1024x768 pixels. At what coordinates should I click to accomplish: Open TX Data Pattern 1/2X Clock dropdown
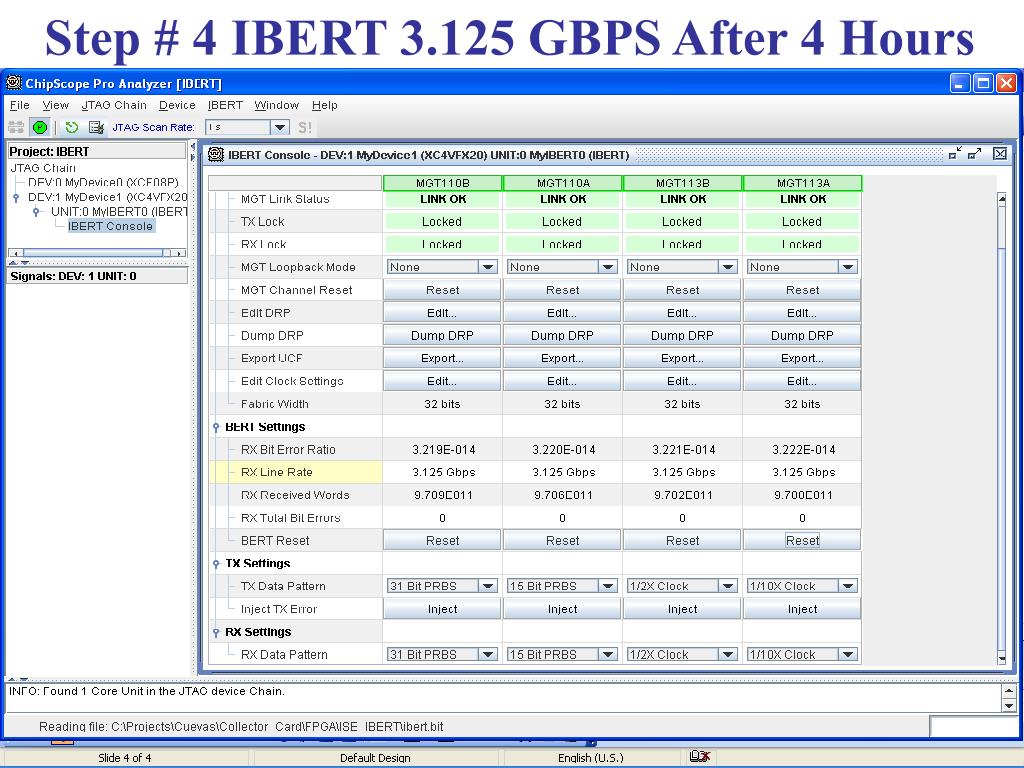tap(727, 586)
